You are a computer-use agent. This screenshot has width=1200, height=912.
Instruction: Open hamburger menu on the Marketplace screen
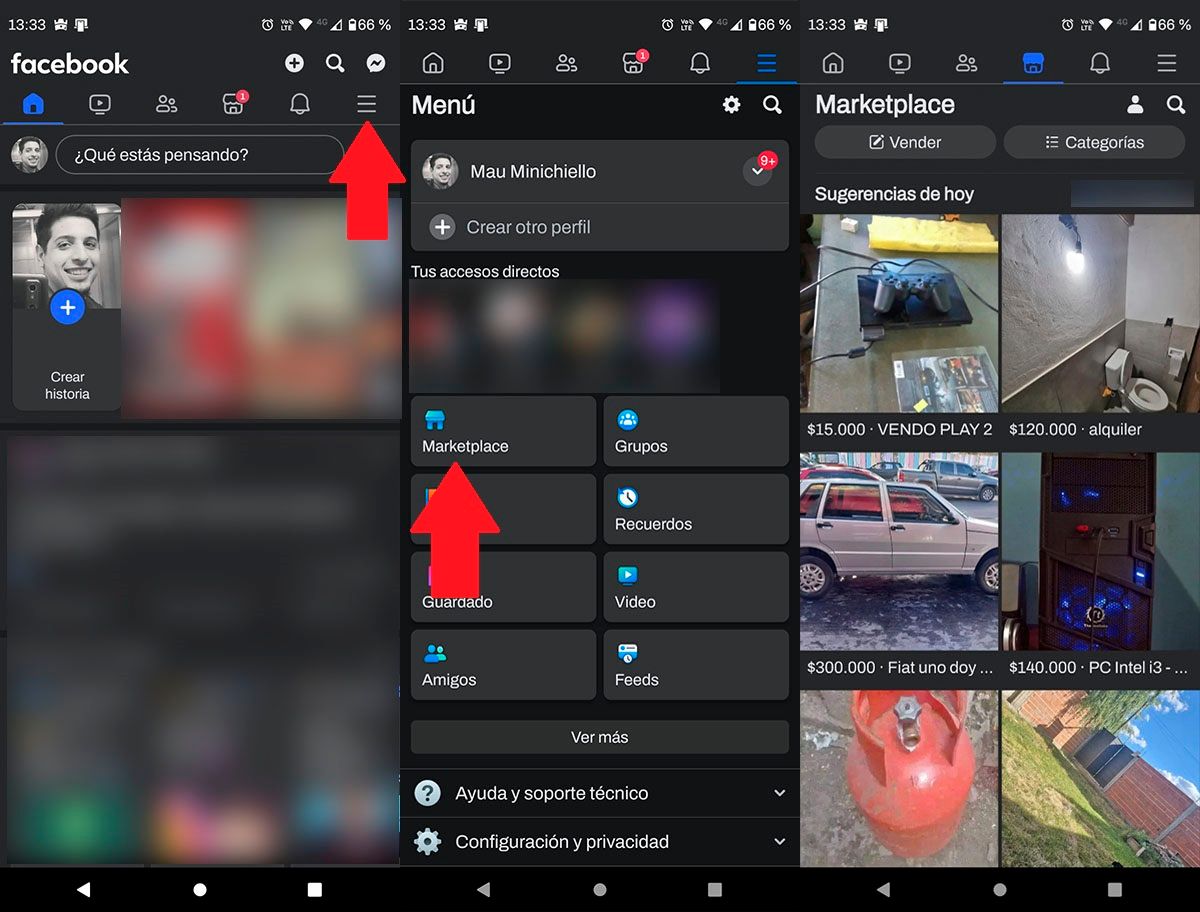tap(1167, 63)
